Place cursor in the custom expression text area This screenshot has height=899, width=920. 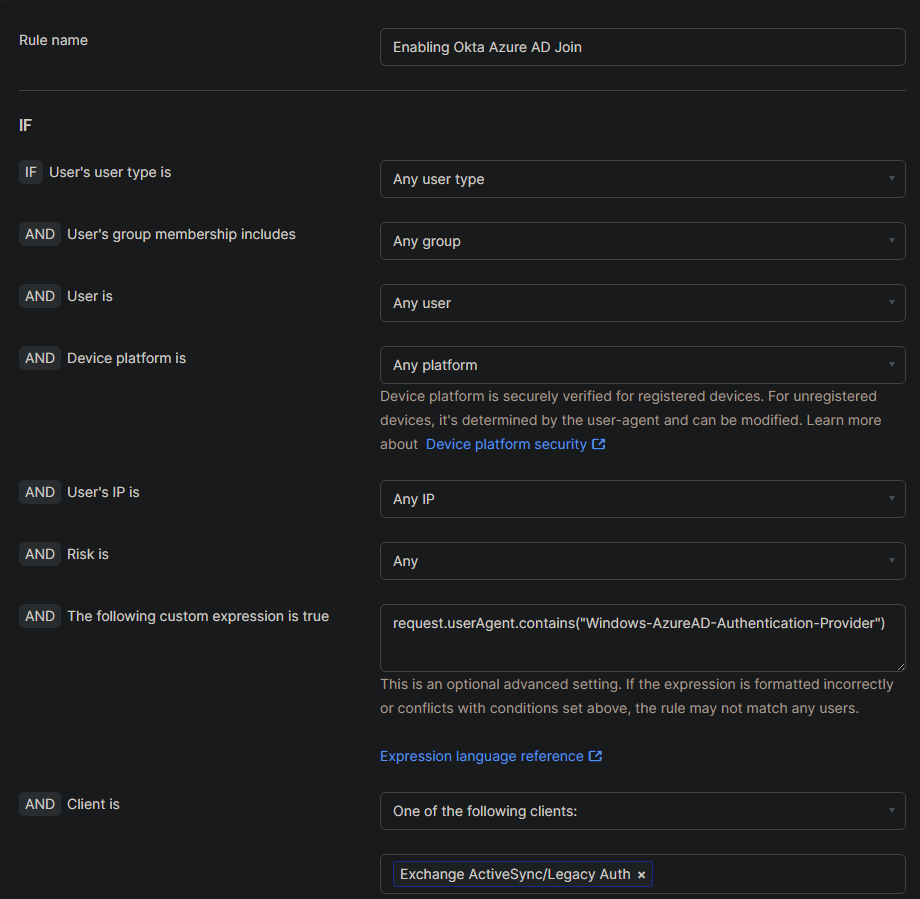[642, 637]
